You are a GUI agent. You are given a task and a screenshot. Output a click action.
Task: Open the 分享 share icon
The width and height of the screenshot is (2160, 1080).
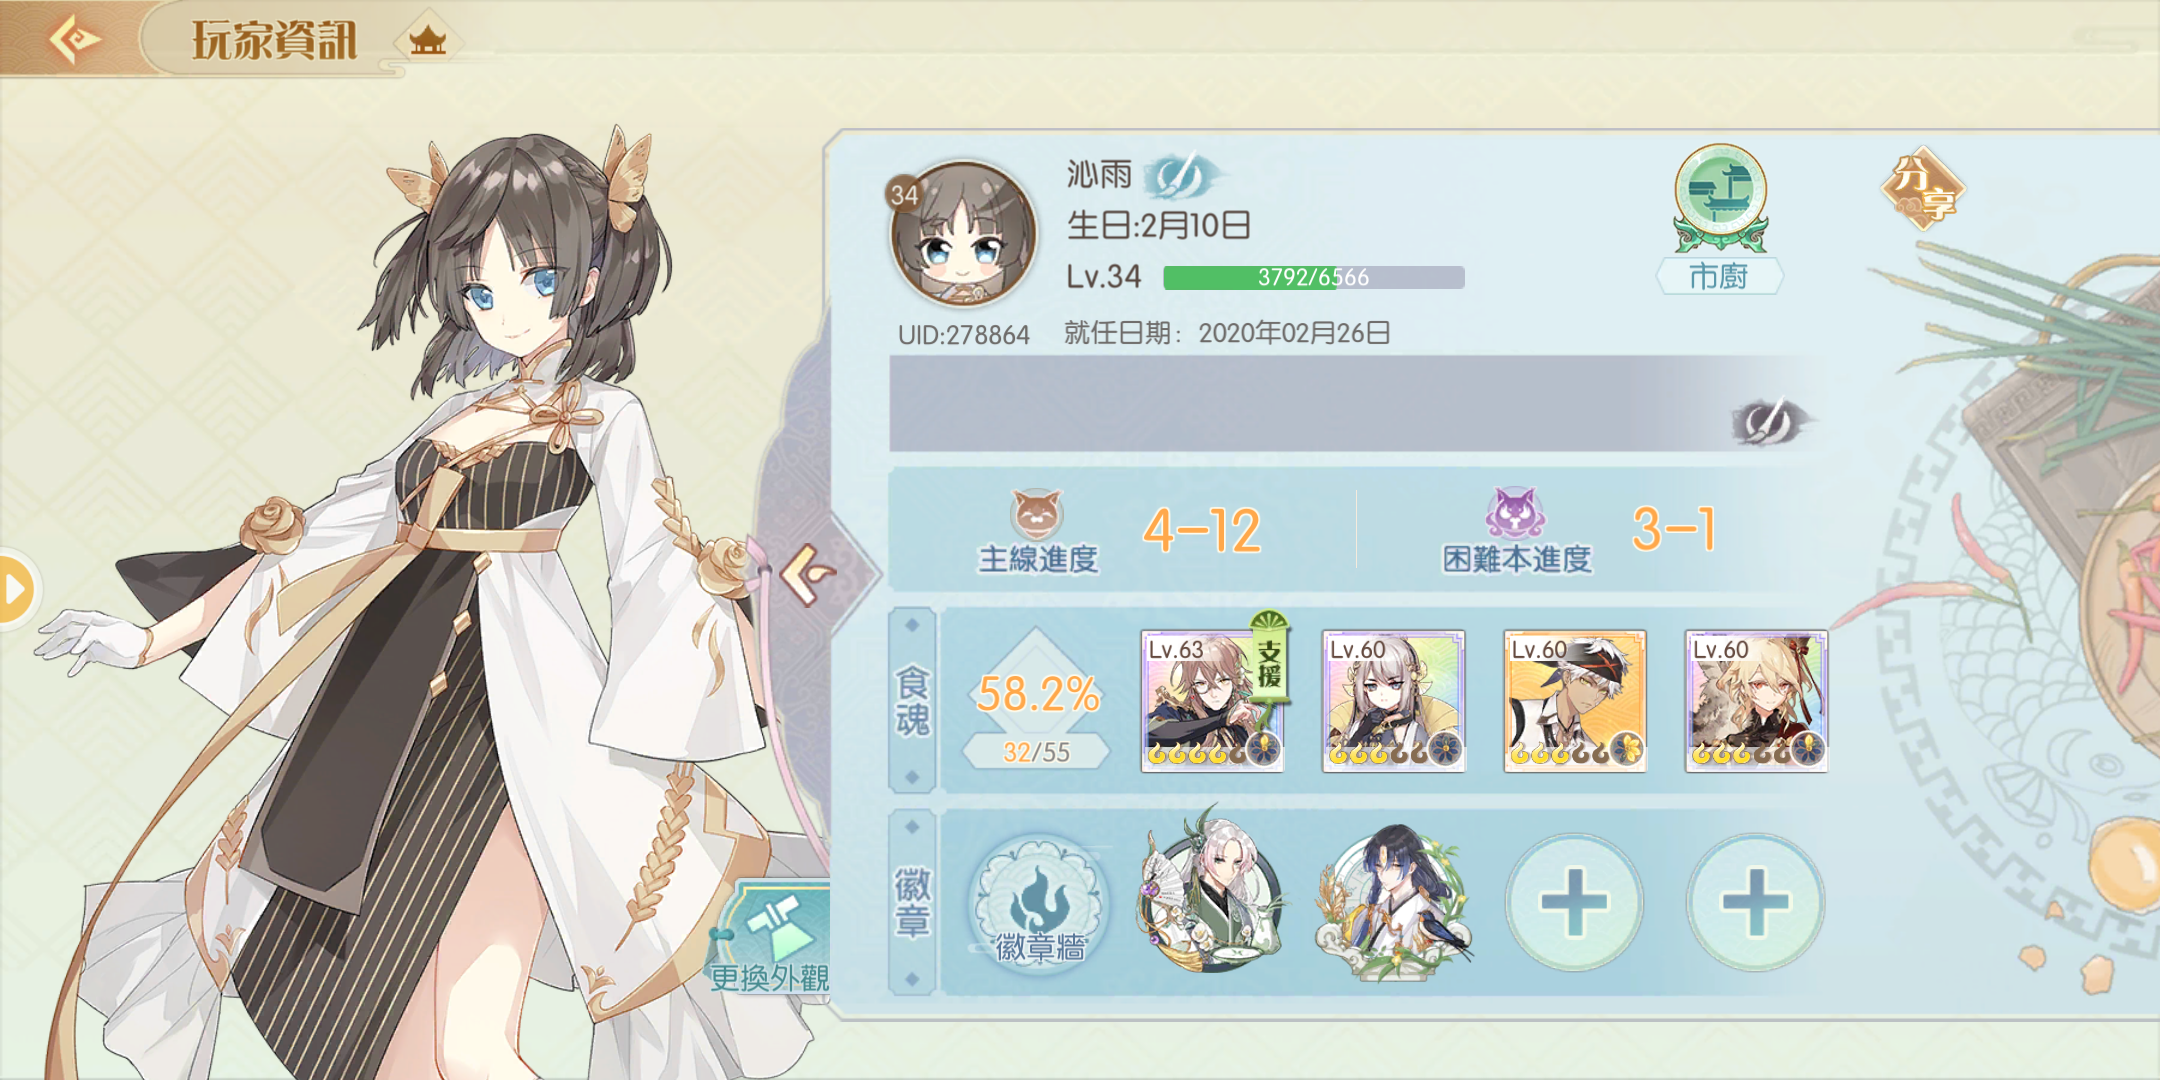tap(1922, 188)
